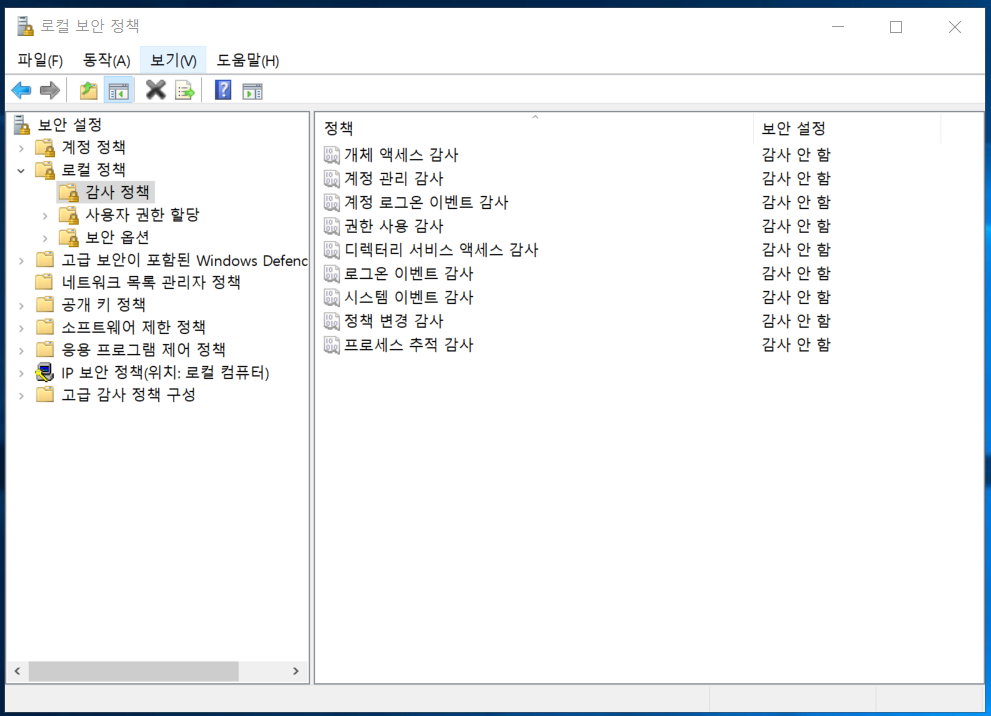Click the 디렉터리 서비스 액세스 감사 policy icon
Viewport: 991px width, 716px height.
click(332, 250)
